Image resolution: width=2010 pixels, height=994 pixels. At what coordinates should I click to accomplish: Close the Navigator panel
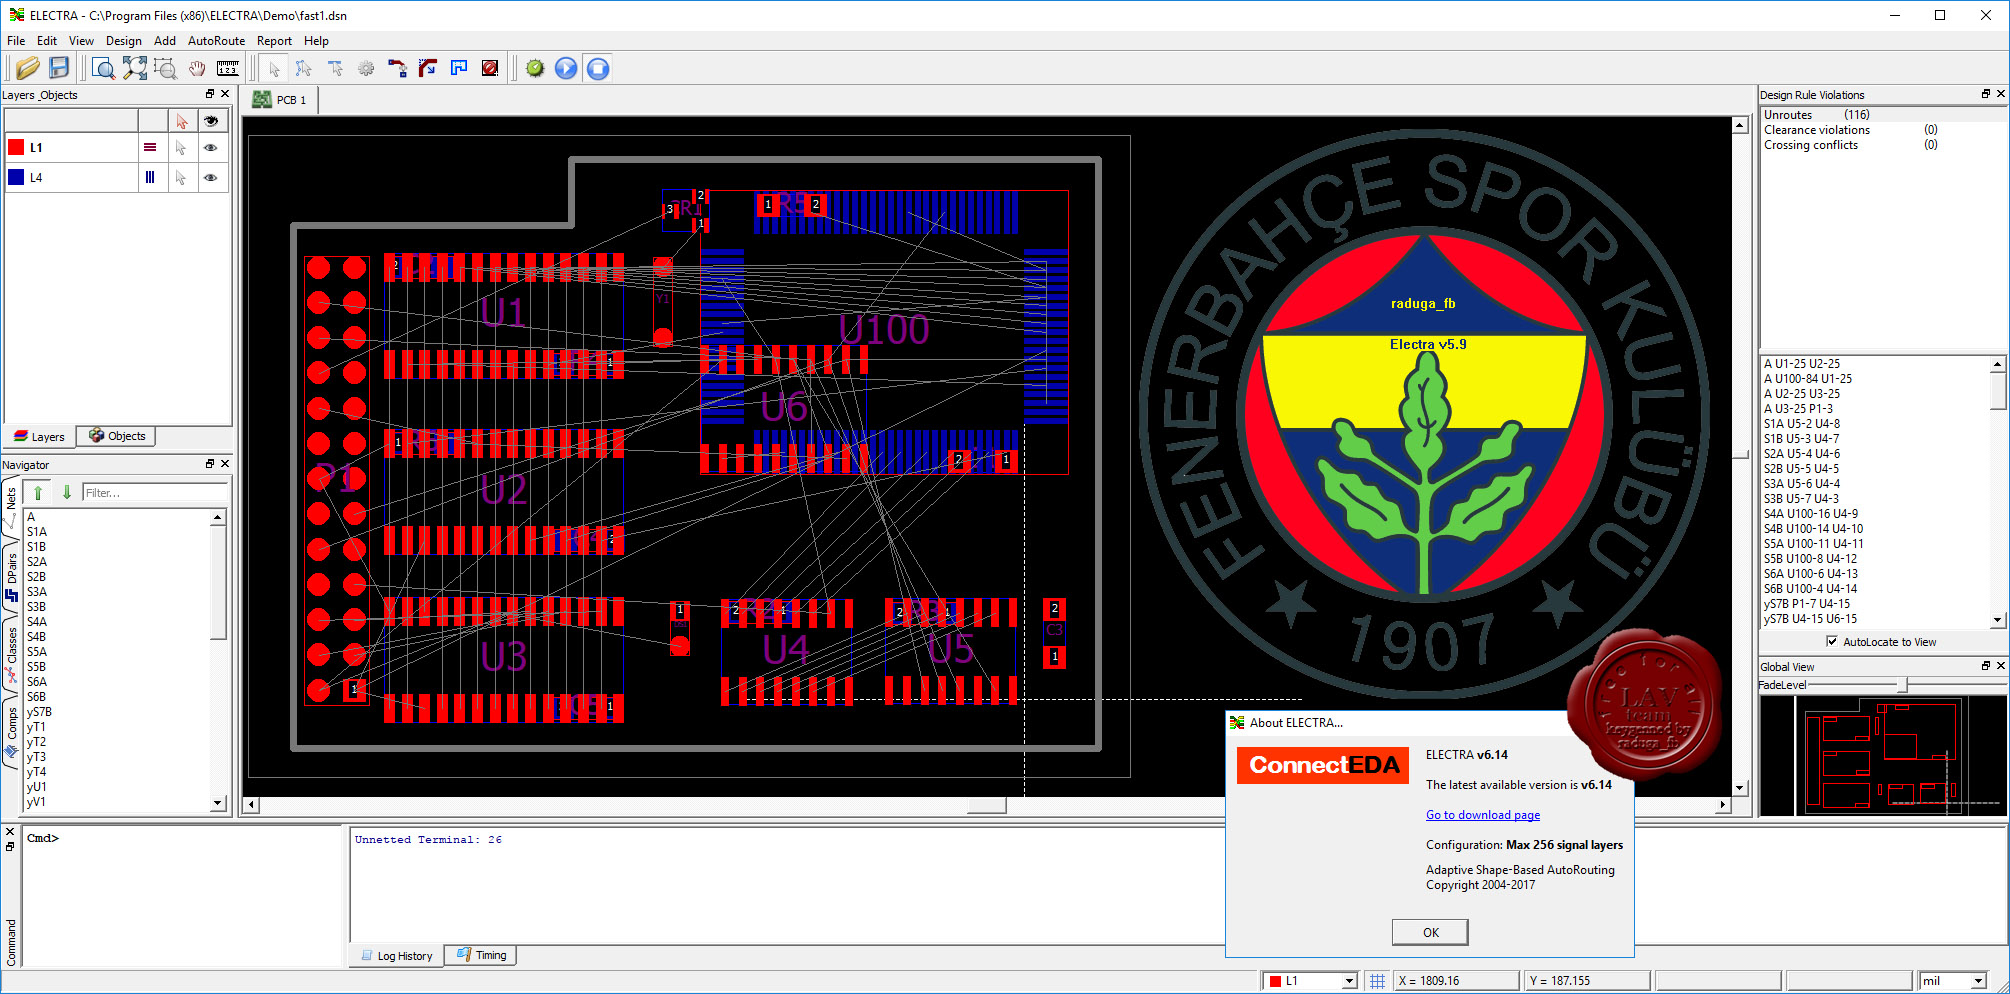click(225, 464)
